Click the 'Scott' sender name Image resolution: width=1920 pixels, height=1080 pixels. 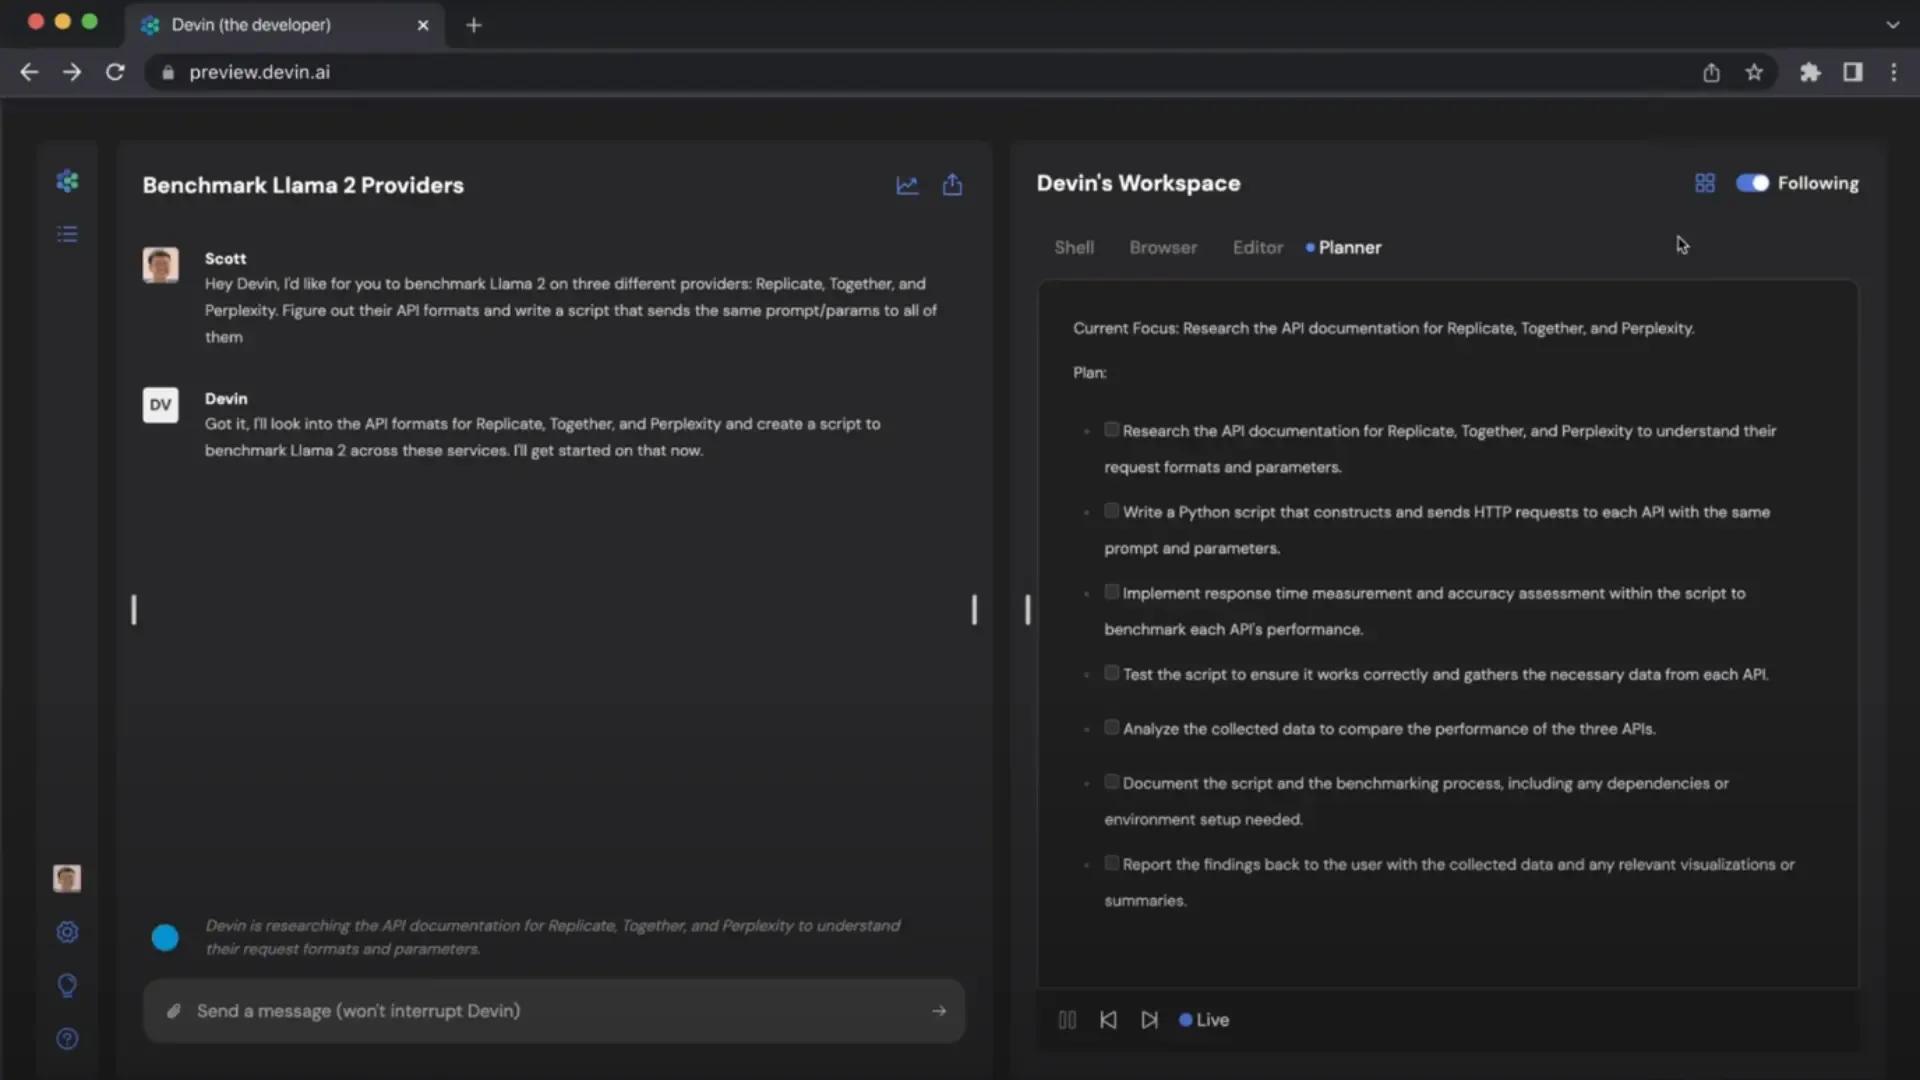pos(225,258)
